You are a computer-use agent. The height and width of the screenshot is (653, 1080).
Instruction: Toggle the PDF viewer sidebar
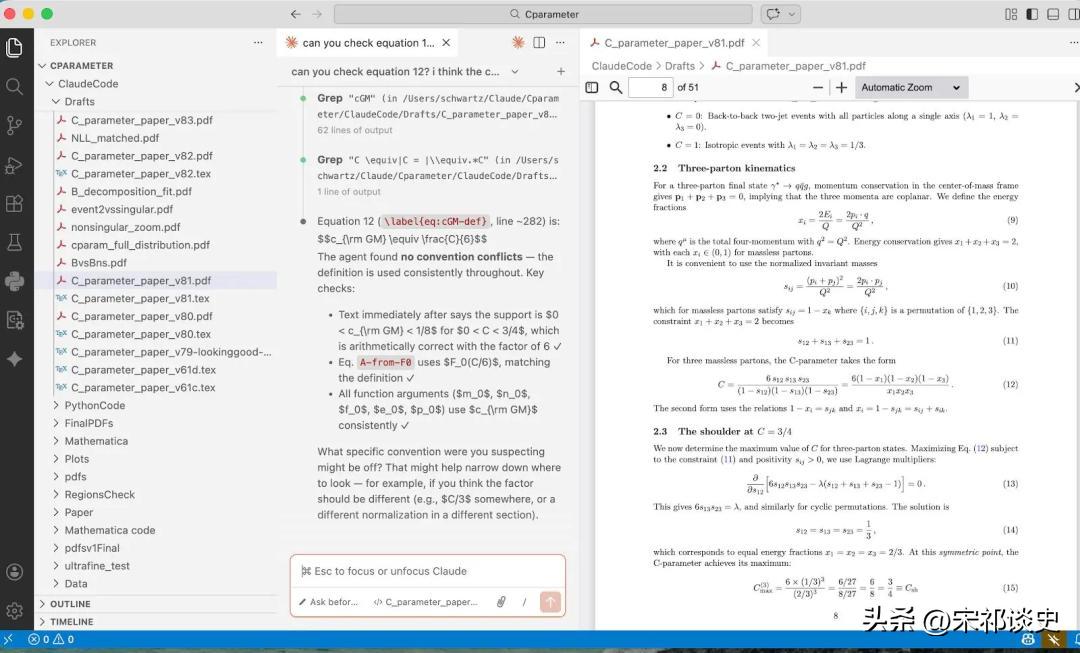pos(592,87)
